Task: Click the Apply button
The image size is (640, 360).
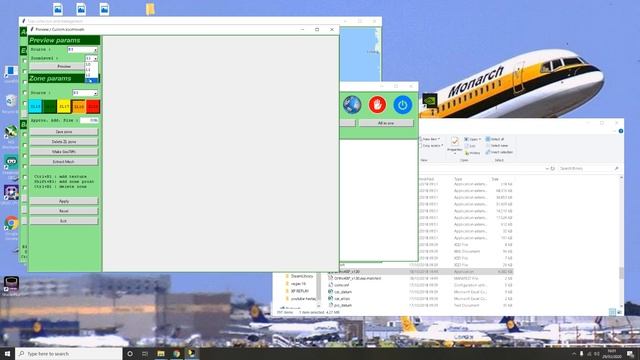Action: point(64,201)
